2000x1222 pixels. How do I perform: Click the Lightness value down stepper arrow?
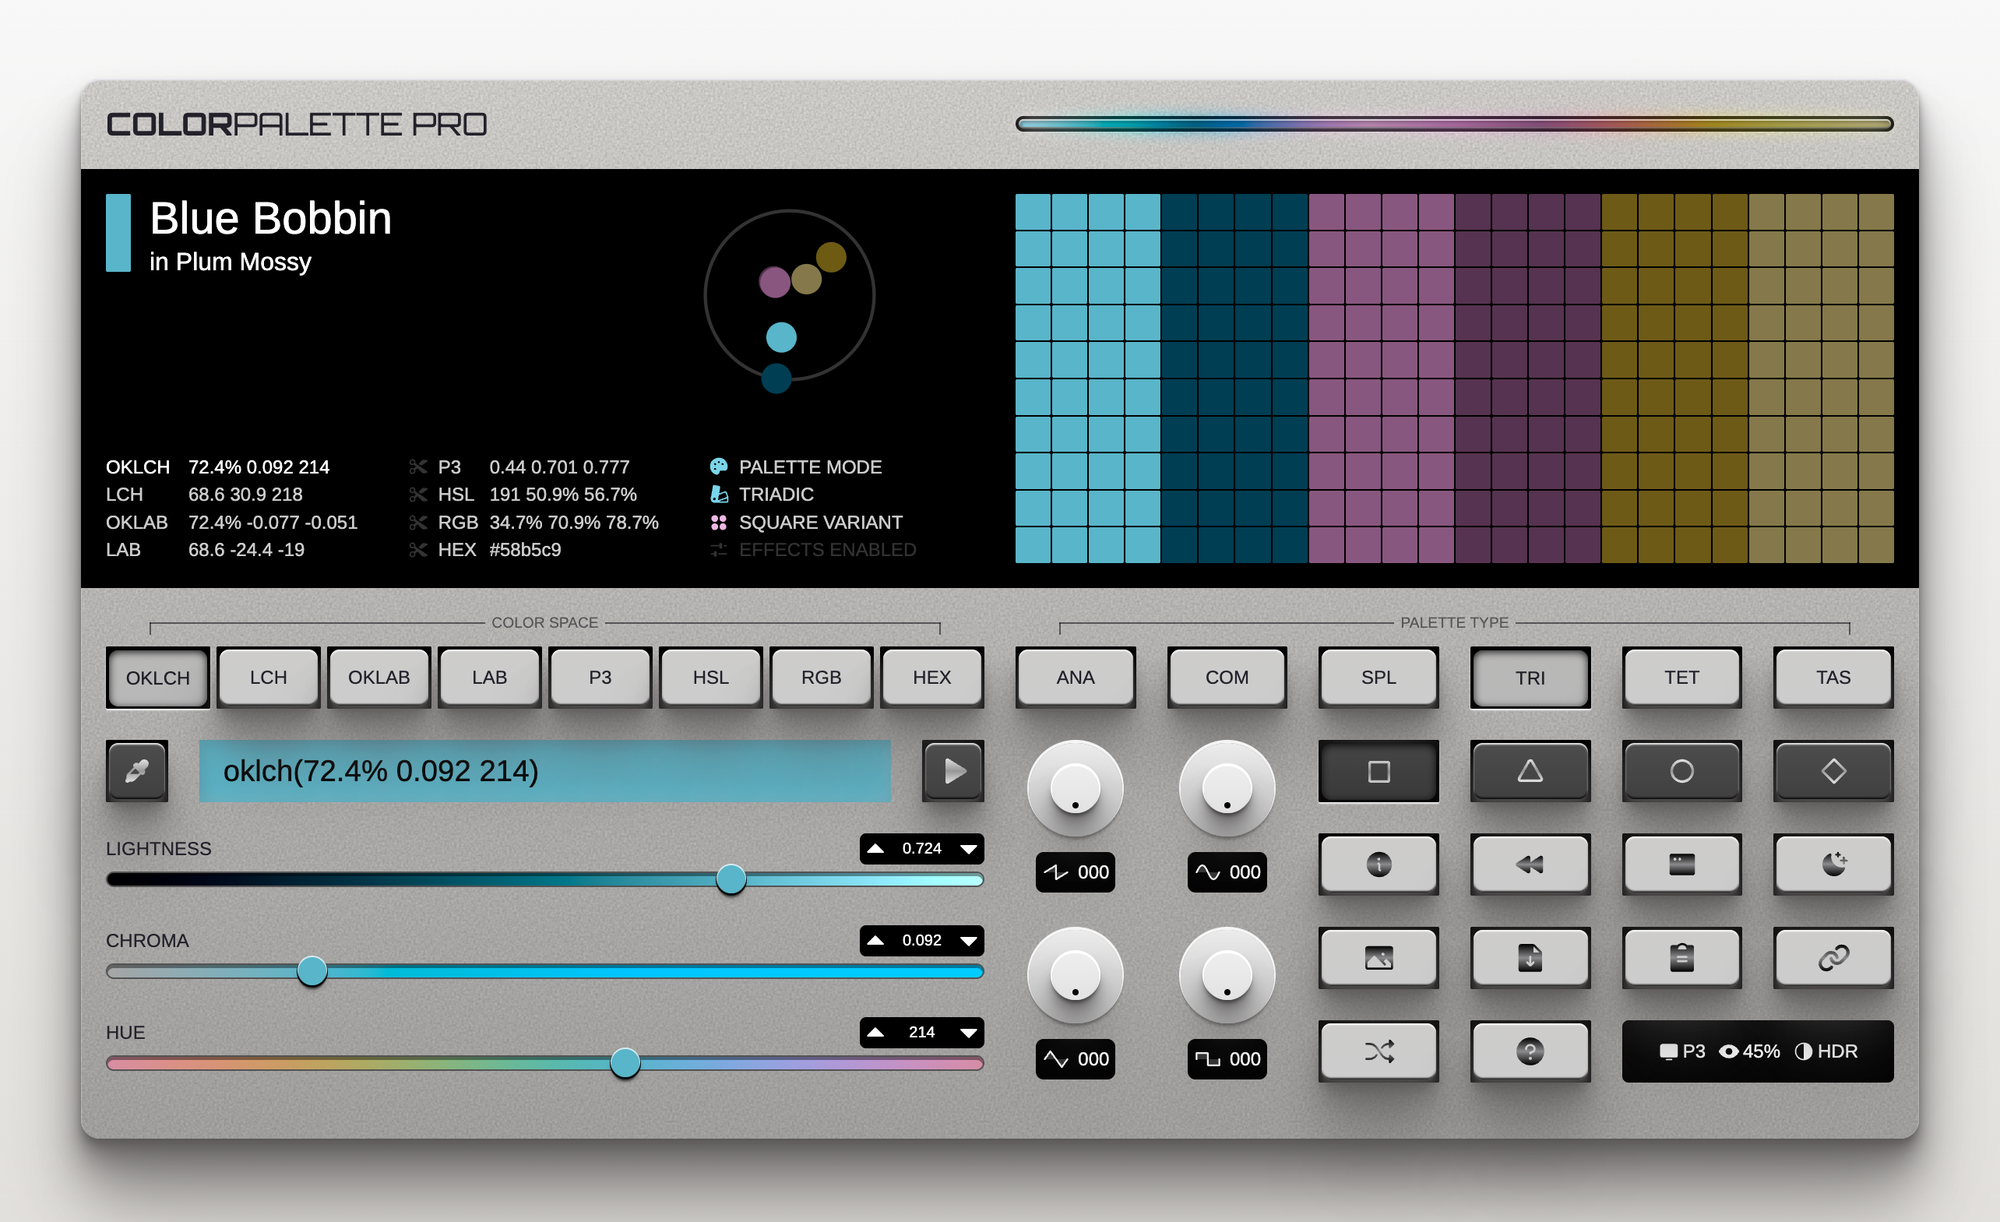pos(966,849)
